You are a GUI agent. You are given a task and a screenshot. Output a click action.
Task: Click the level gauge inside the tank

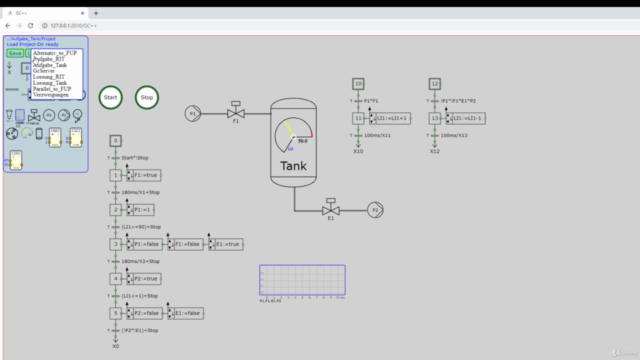(293, 136)
